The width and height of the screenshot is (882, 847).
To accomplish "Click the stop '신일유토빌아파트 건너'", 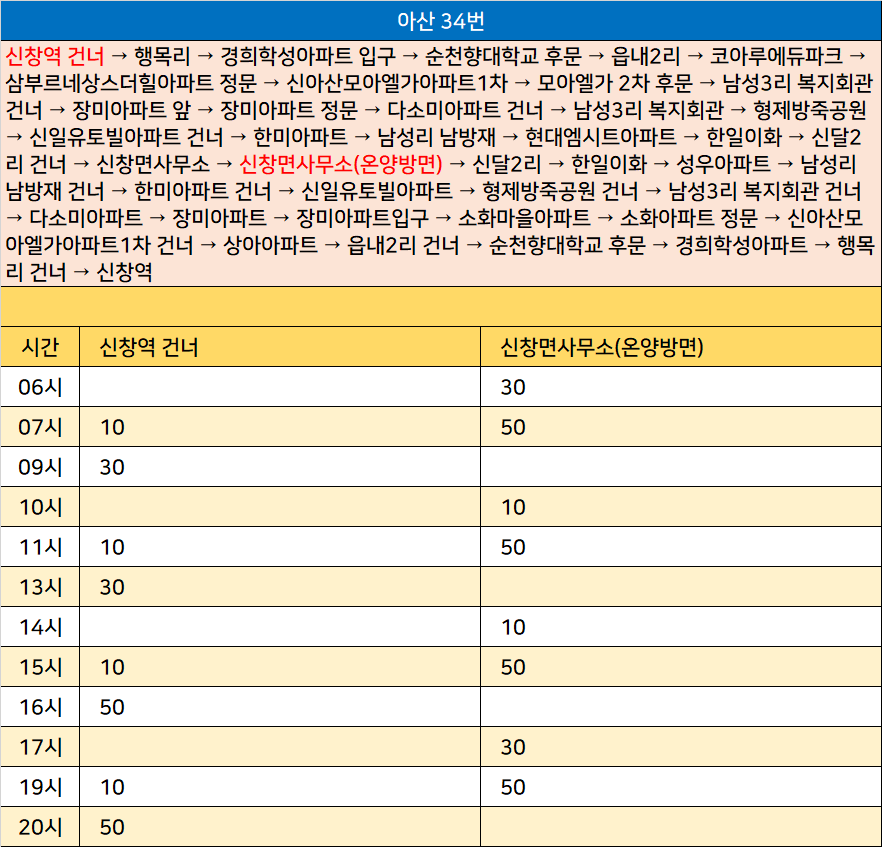I will [126, 137].
